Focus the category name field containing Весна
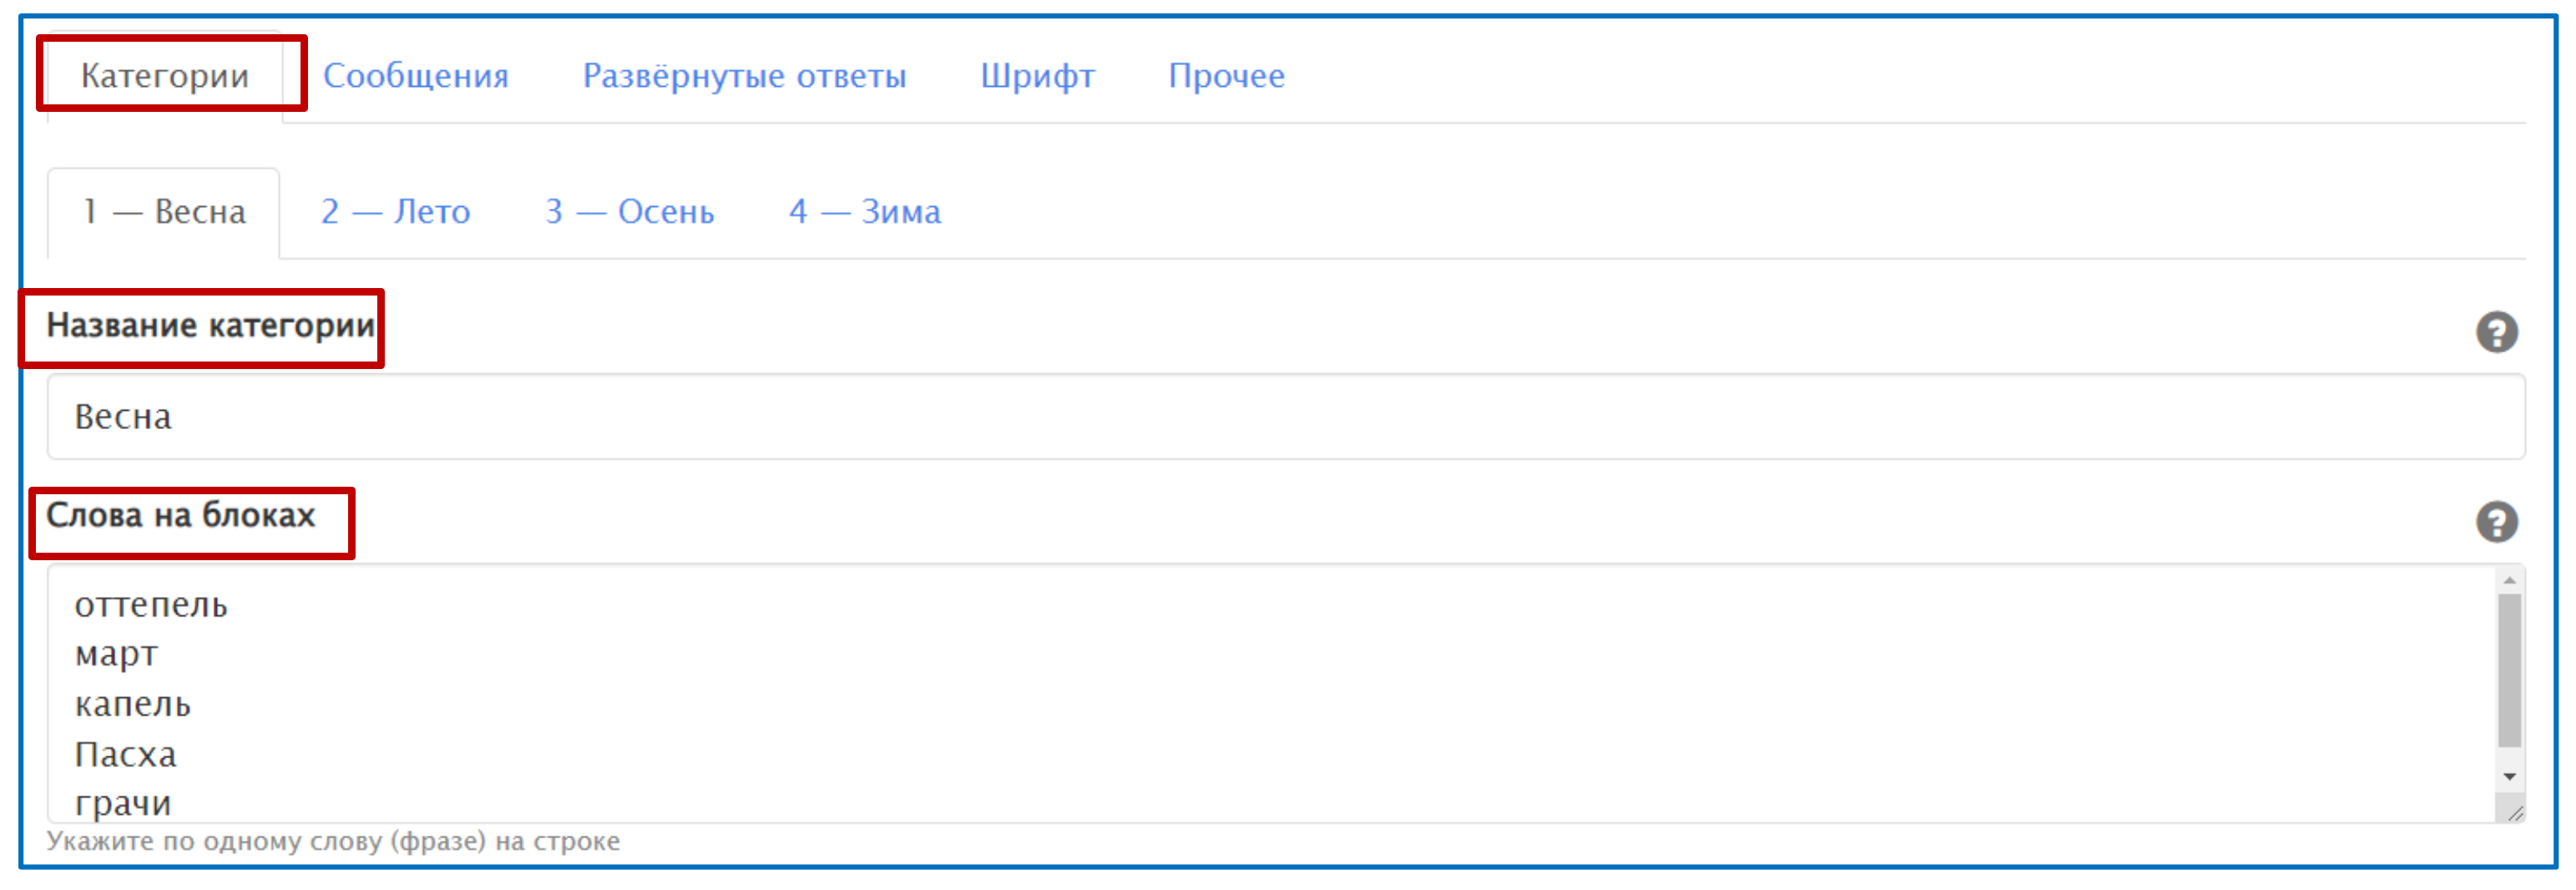This screenshot has height=890, width=2576. click(x=1285, y=417)
